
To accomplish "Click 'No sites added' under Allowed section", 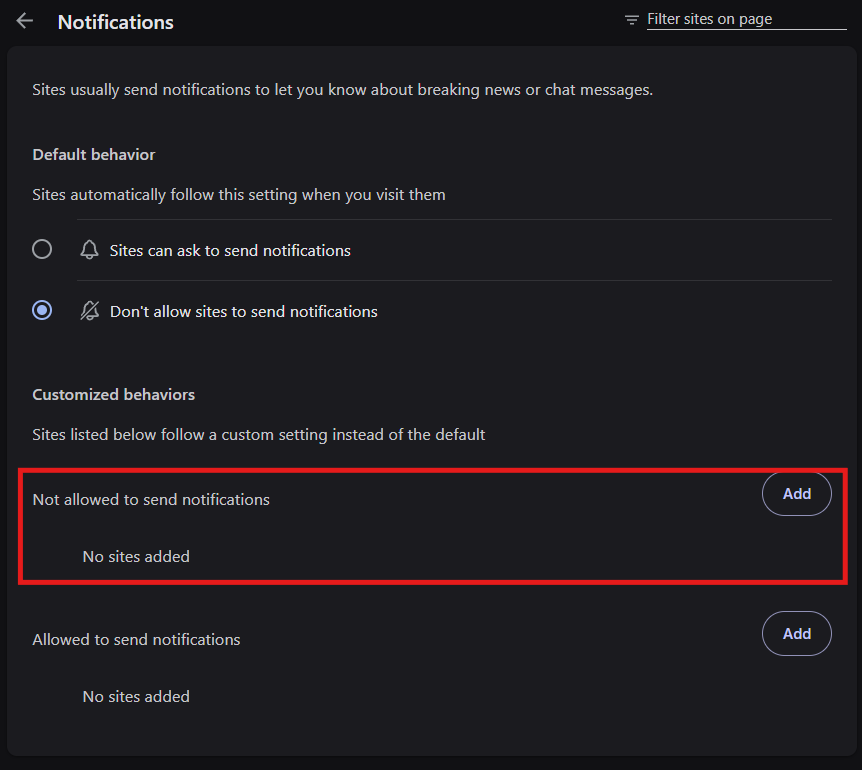I will click(136, 697).
